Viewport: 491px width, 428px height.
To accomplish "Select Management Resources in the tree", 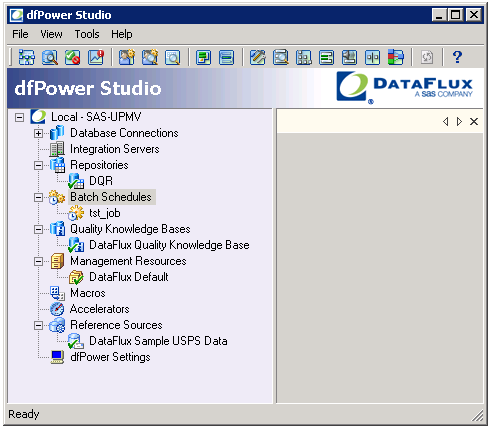I will pyautogui.click(x=128, y=261).
